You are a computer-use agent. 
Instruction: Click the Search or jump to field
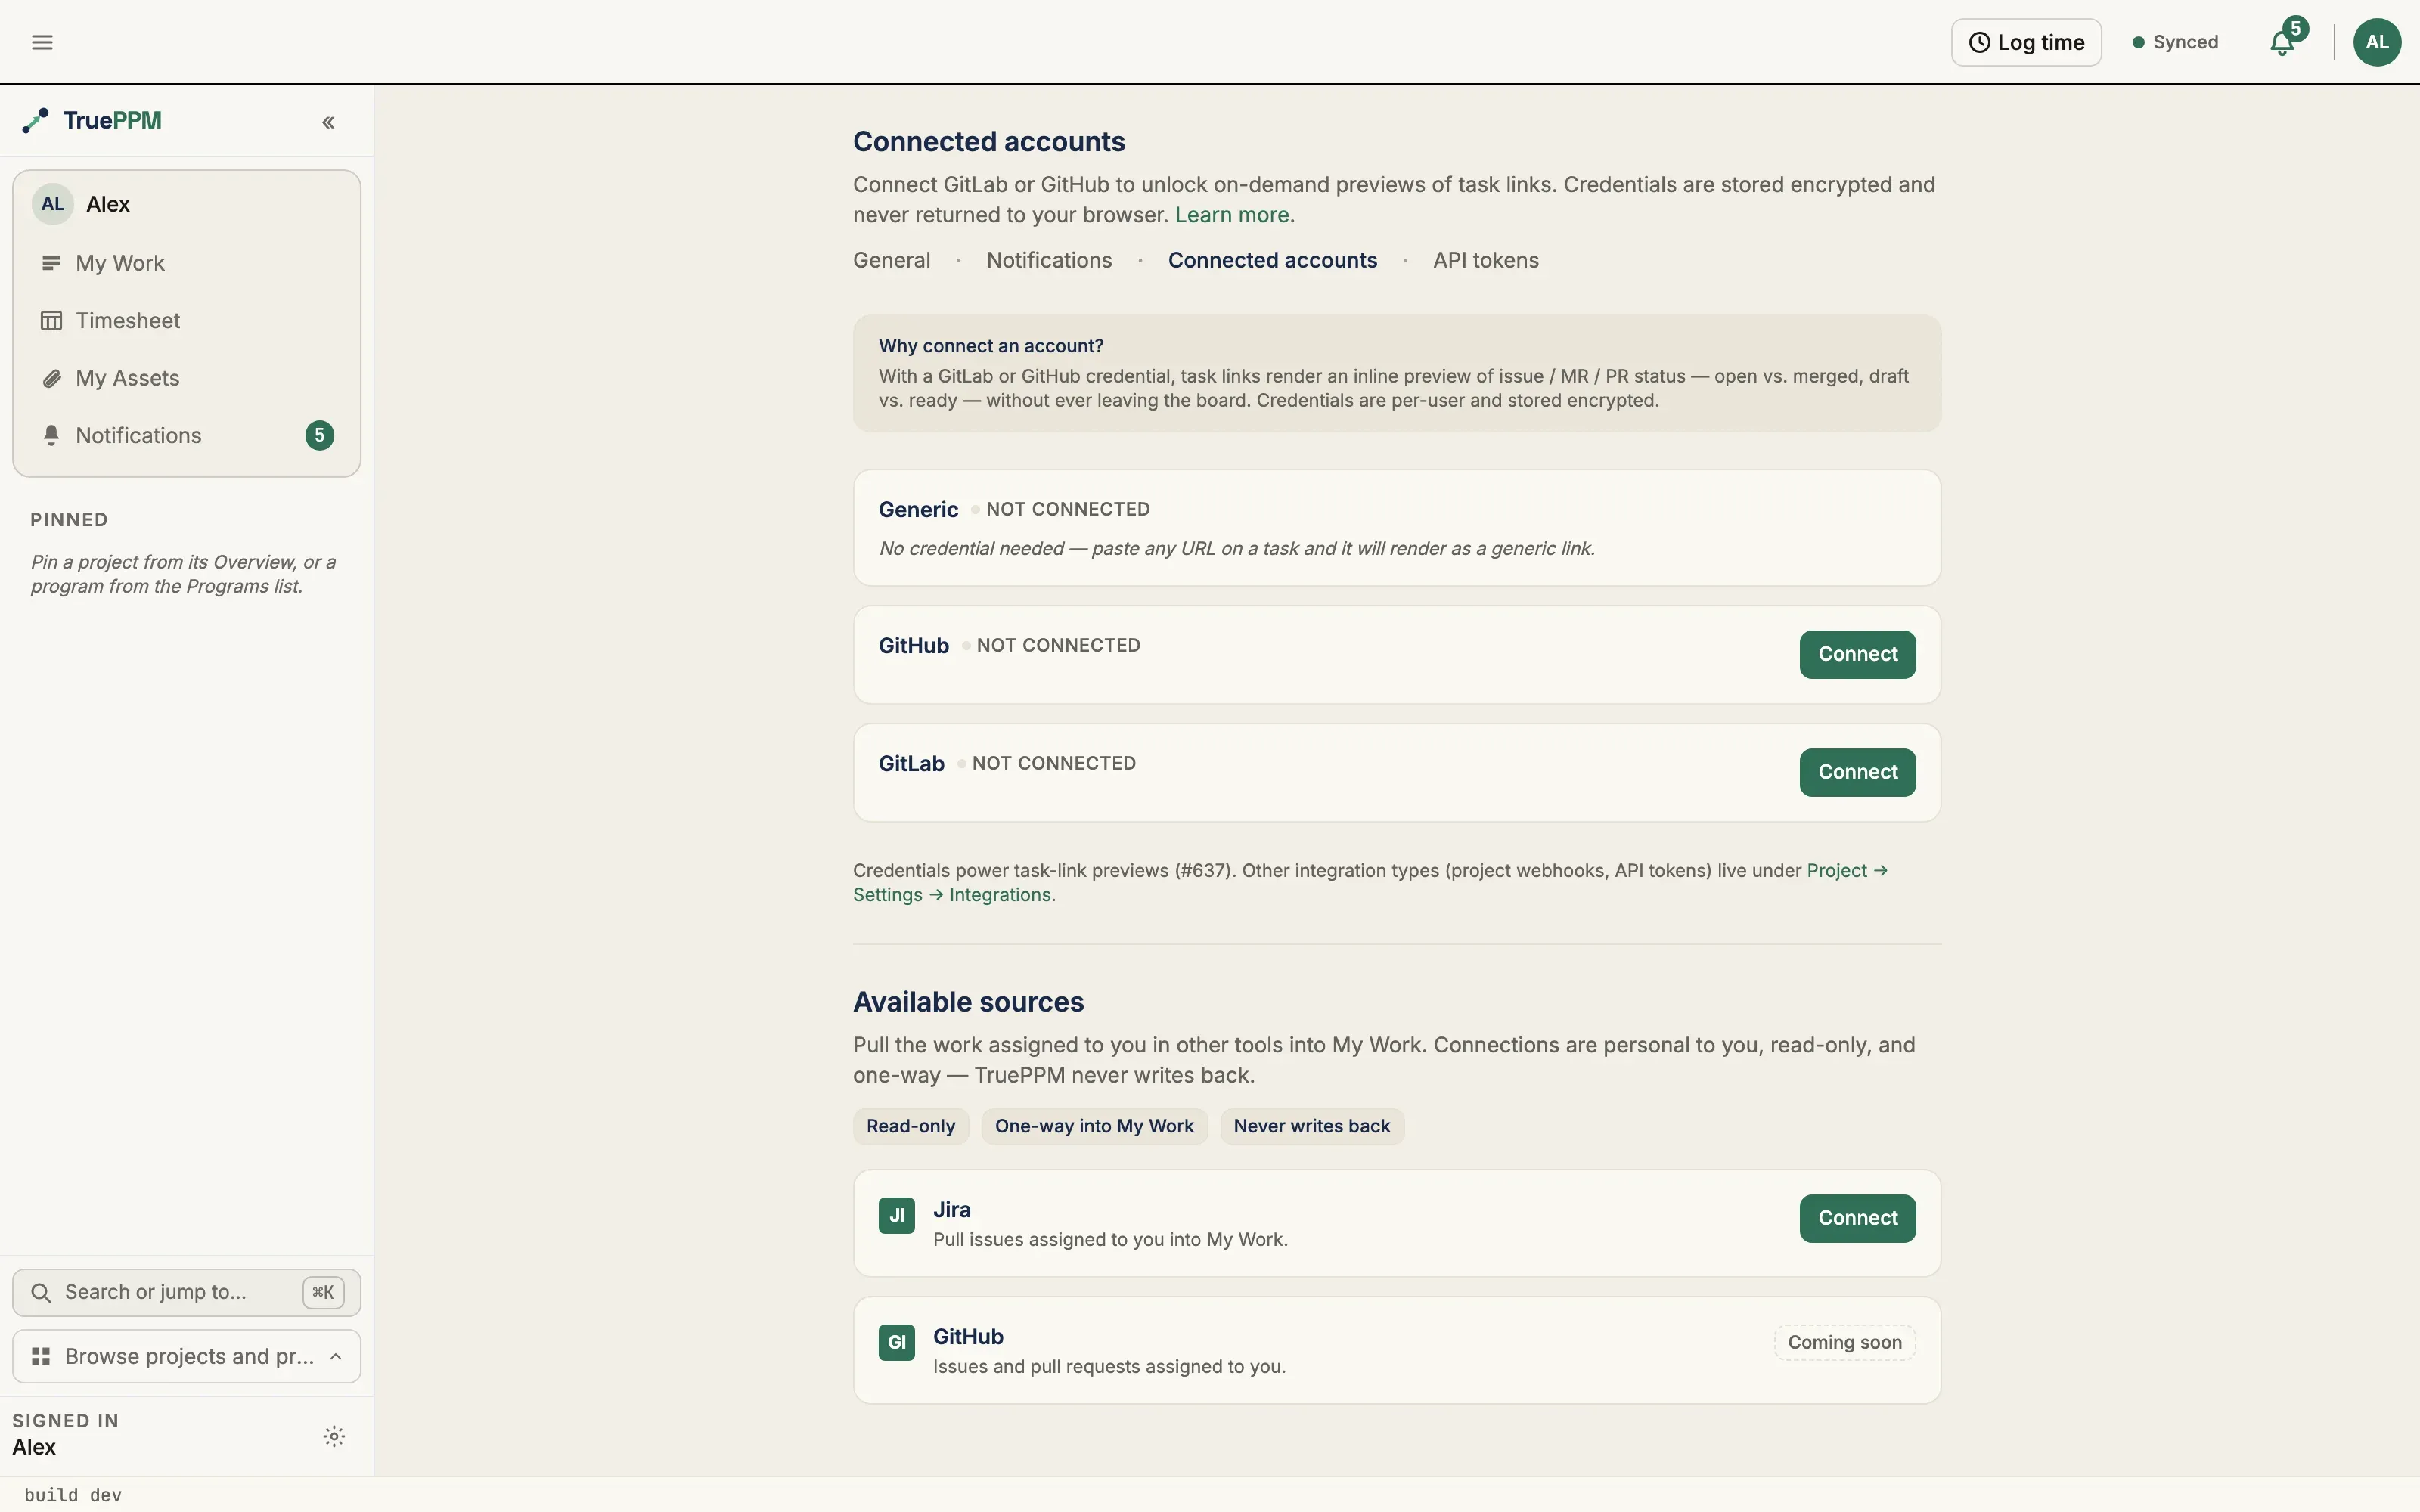point(186,1292)
